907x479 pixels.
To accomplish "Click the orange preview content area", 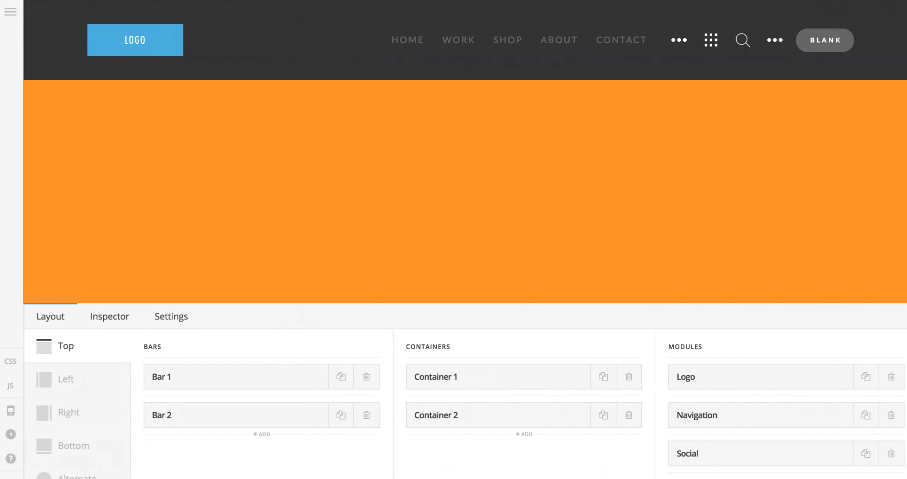I will pos(465,191).
